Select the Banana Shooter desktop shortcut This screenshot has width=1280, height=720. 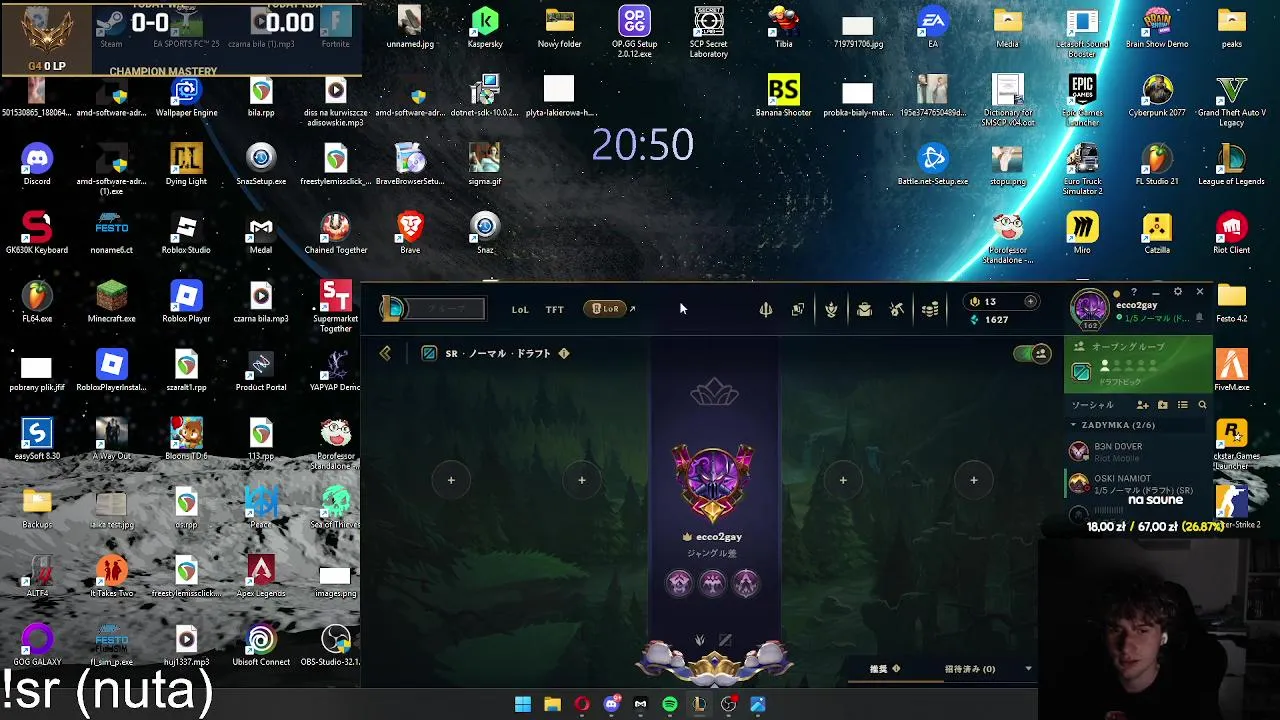pos(783,97)
